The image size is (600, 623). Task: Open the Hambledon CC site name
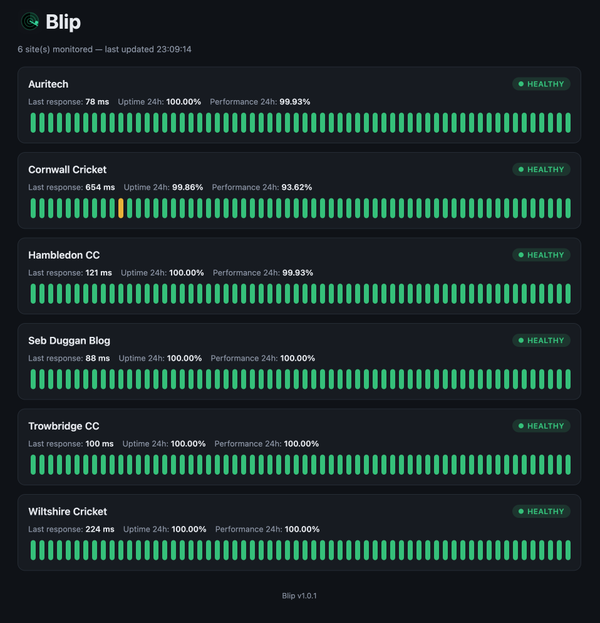pyautogui.click(x=64, y=255)
